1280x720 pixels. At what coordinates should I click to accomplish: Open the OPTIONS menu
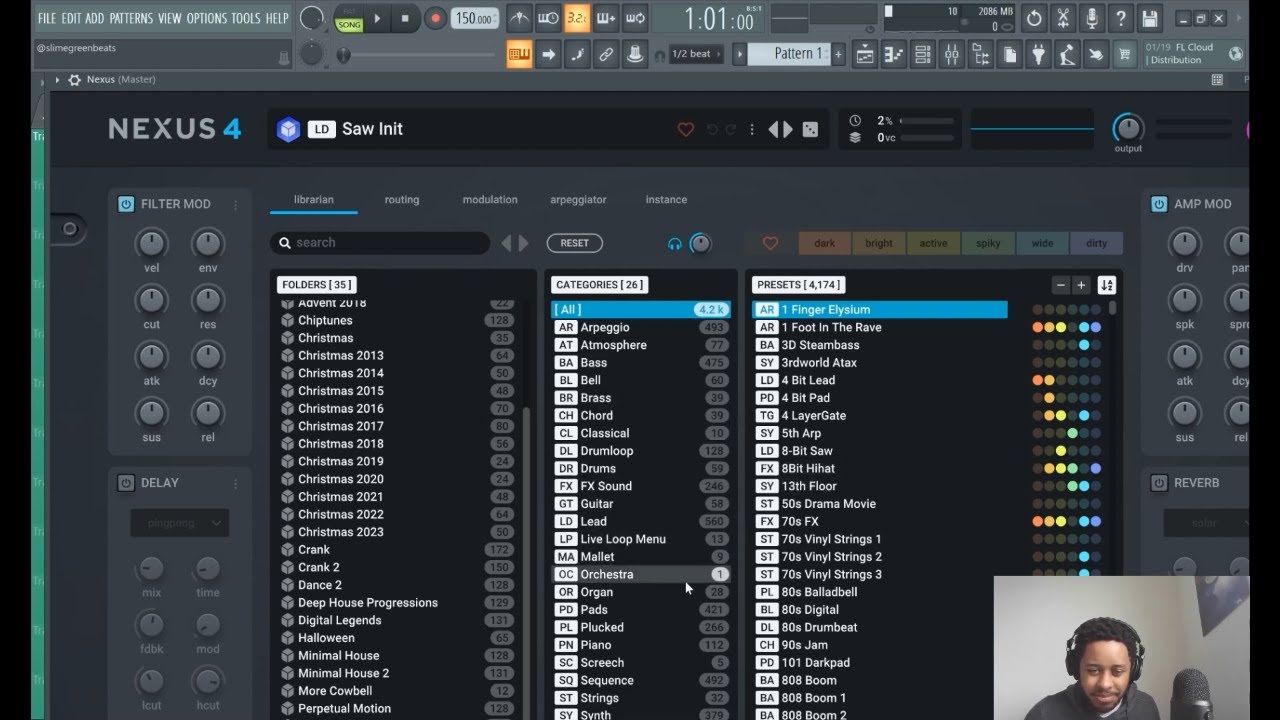(x=207, y=19)
